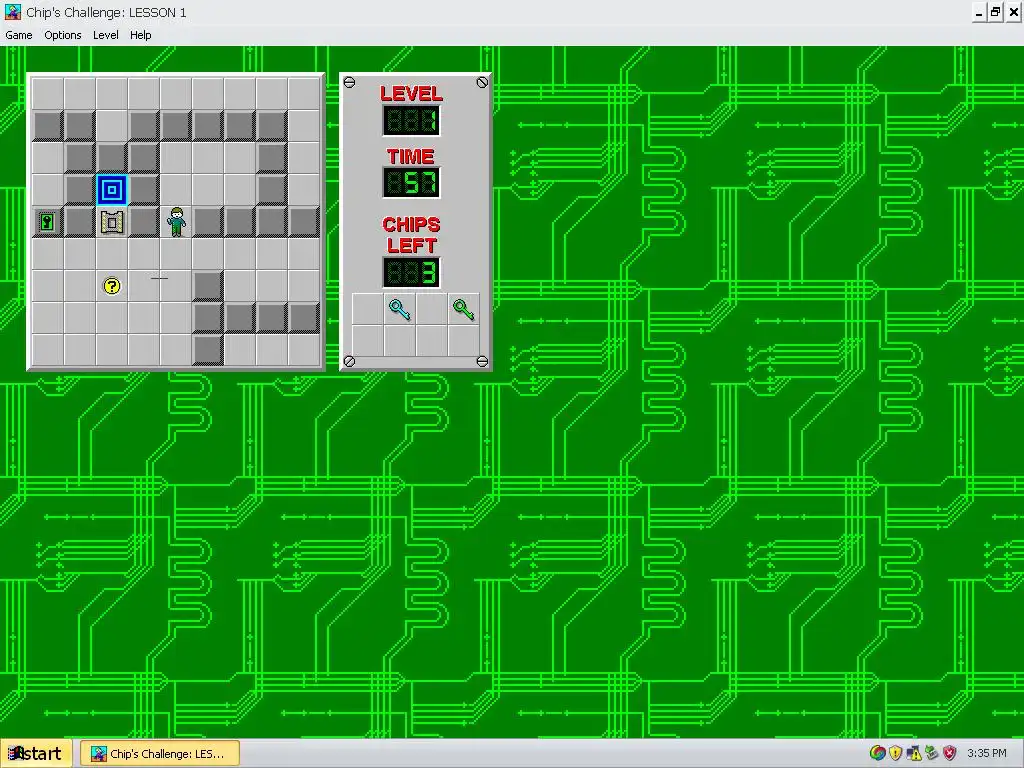Click the 3:35 PM taskbar clock
The height and width of the screenshot is (768, 1024).
coord(987,753)
